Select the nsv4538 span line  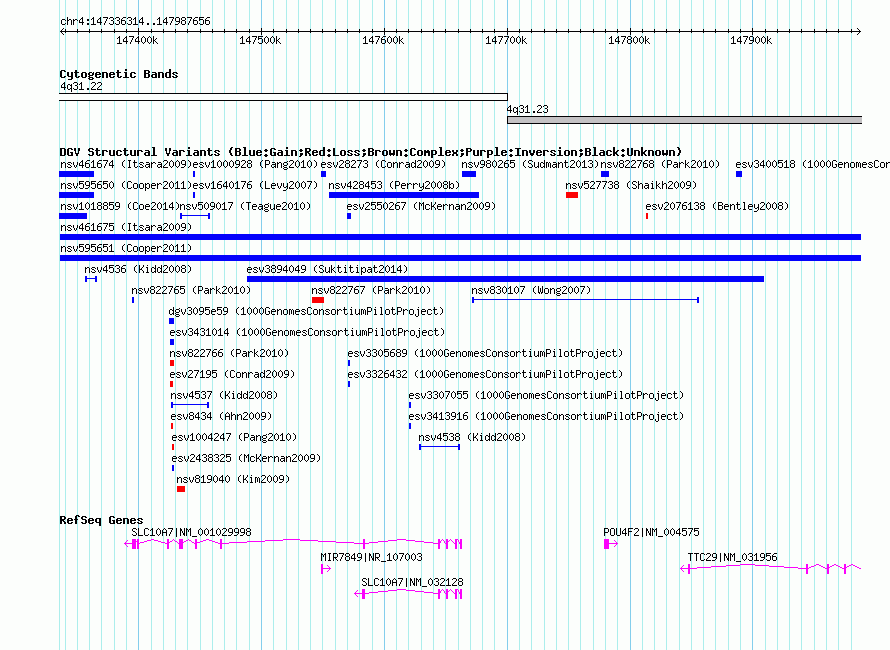point(439,447)
